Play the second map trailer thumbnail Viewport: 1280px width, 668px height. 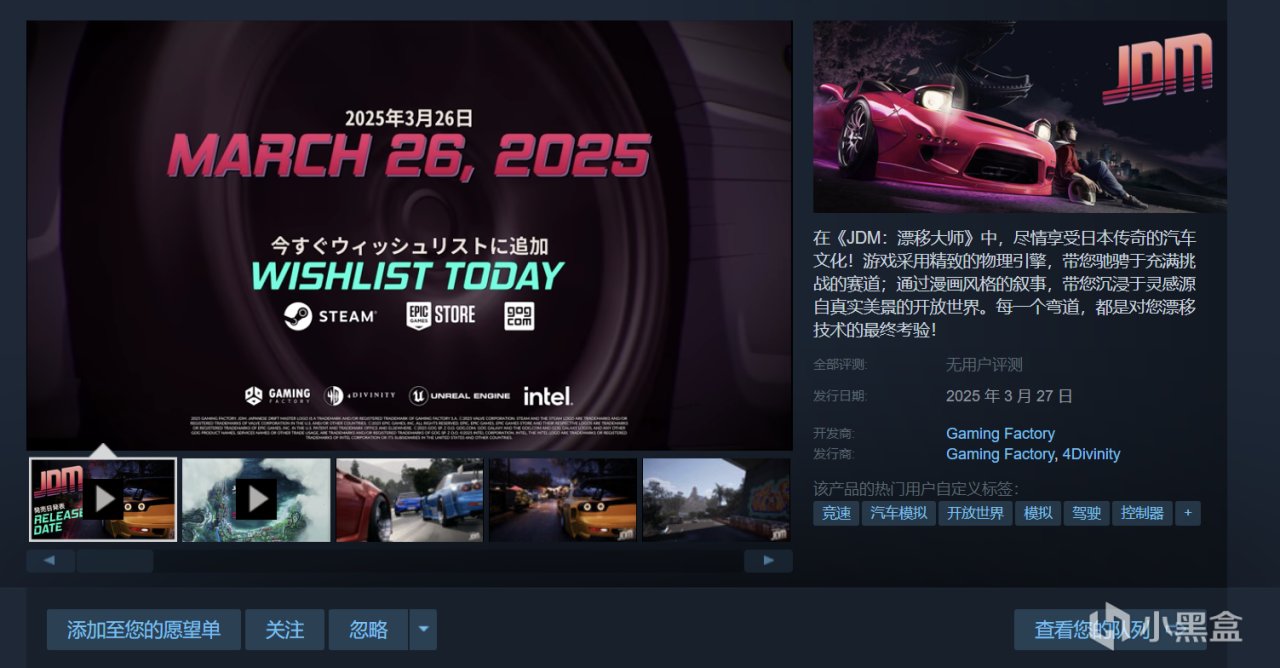coord(256,499)
